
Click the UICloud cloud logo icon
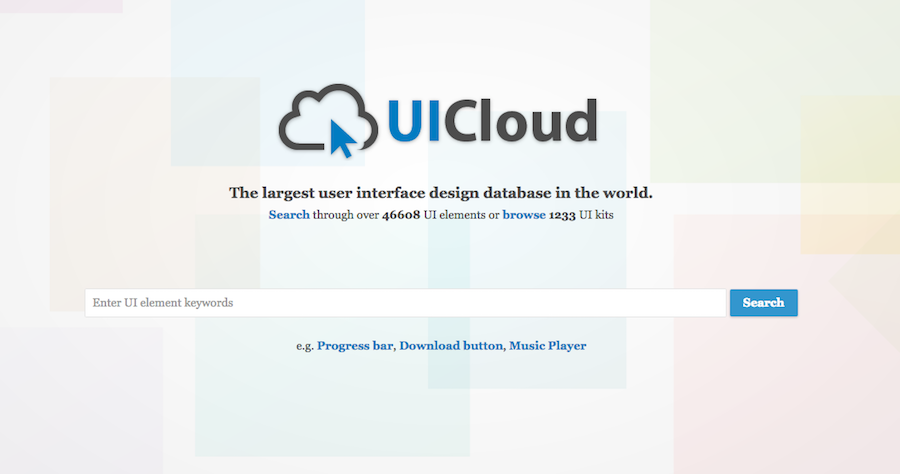[x=328, y=122]
